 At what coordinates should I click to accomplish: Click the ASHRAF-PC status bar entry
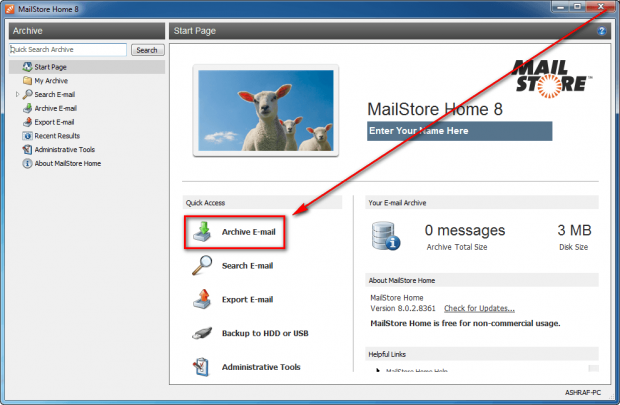pos(582,392)
